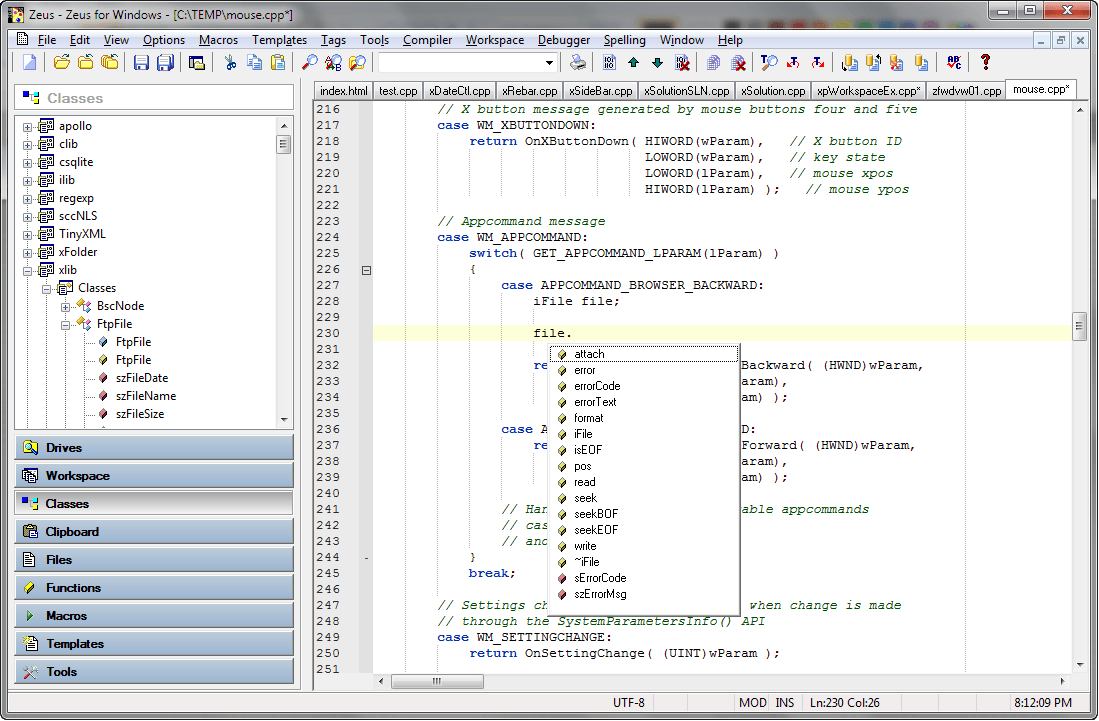This screenshot has width=1099, height=721.
Task: Select the Cut scissors icon
Action: 232,62
